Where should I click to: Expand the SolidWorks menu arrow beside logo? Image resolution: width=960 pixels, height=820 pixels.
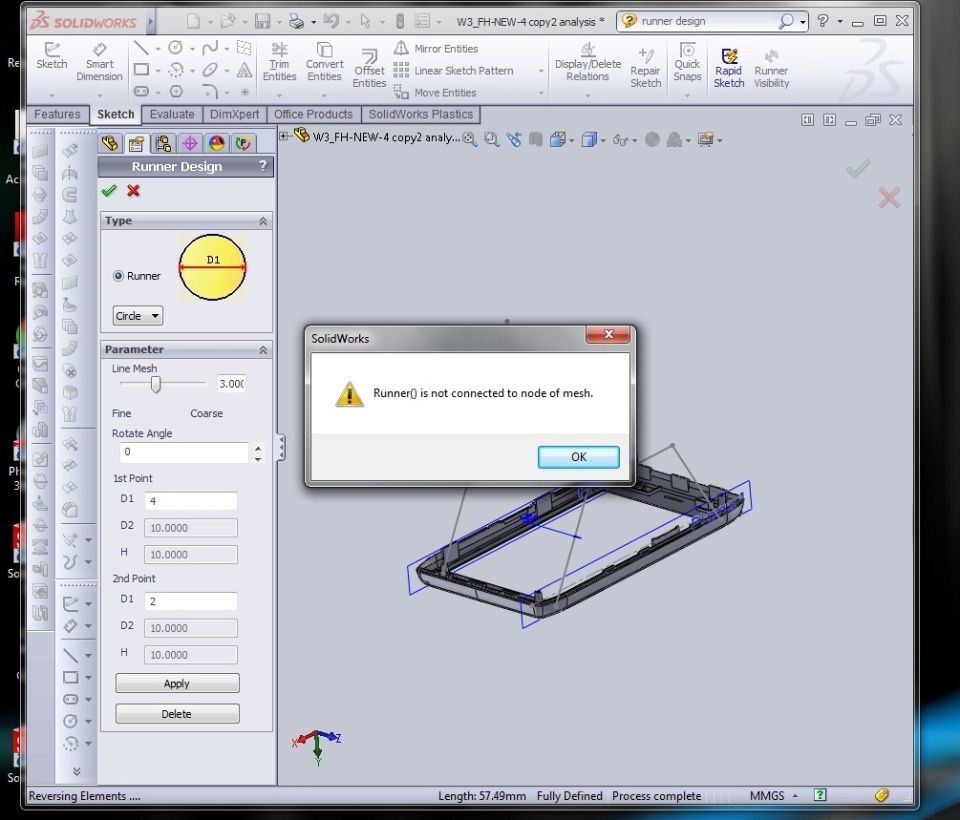pyautogui.click(x=150, y=22)
